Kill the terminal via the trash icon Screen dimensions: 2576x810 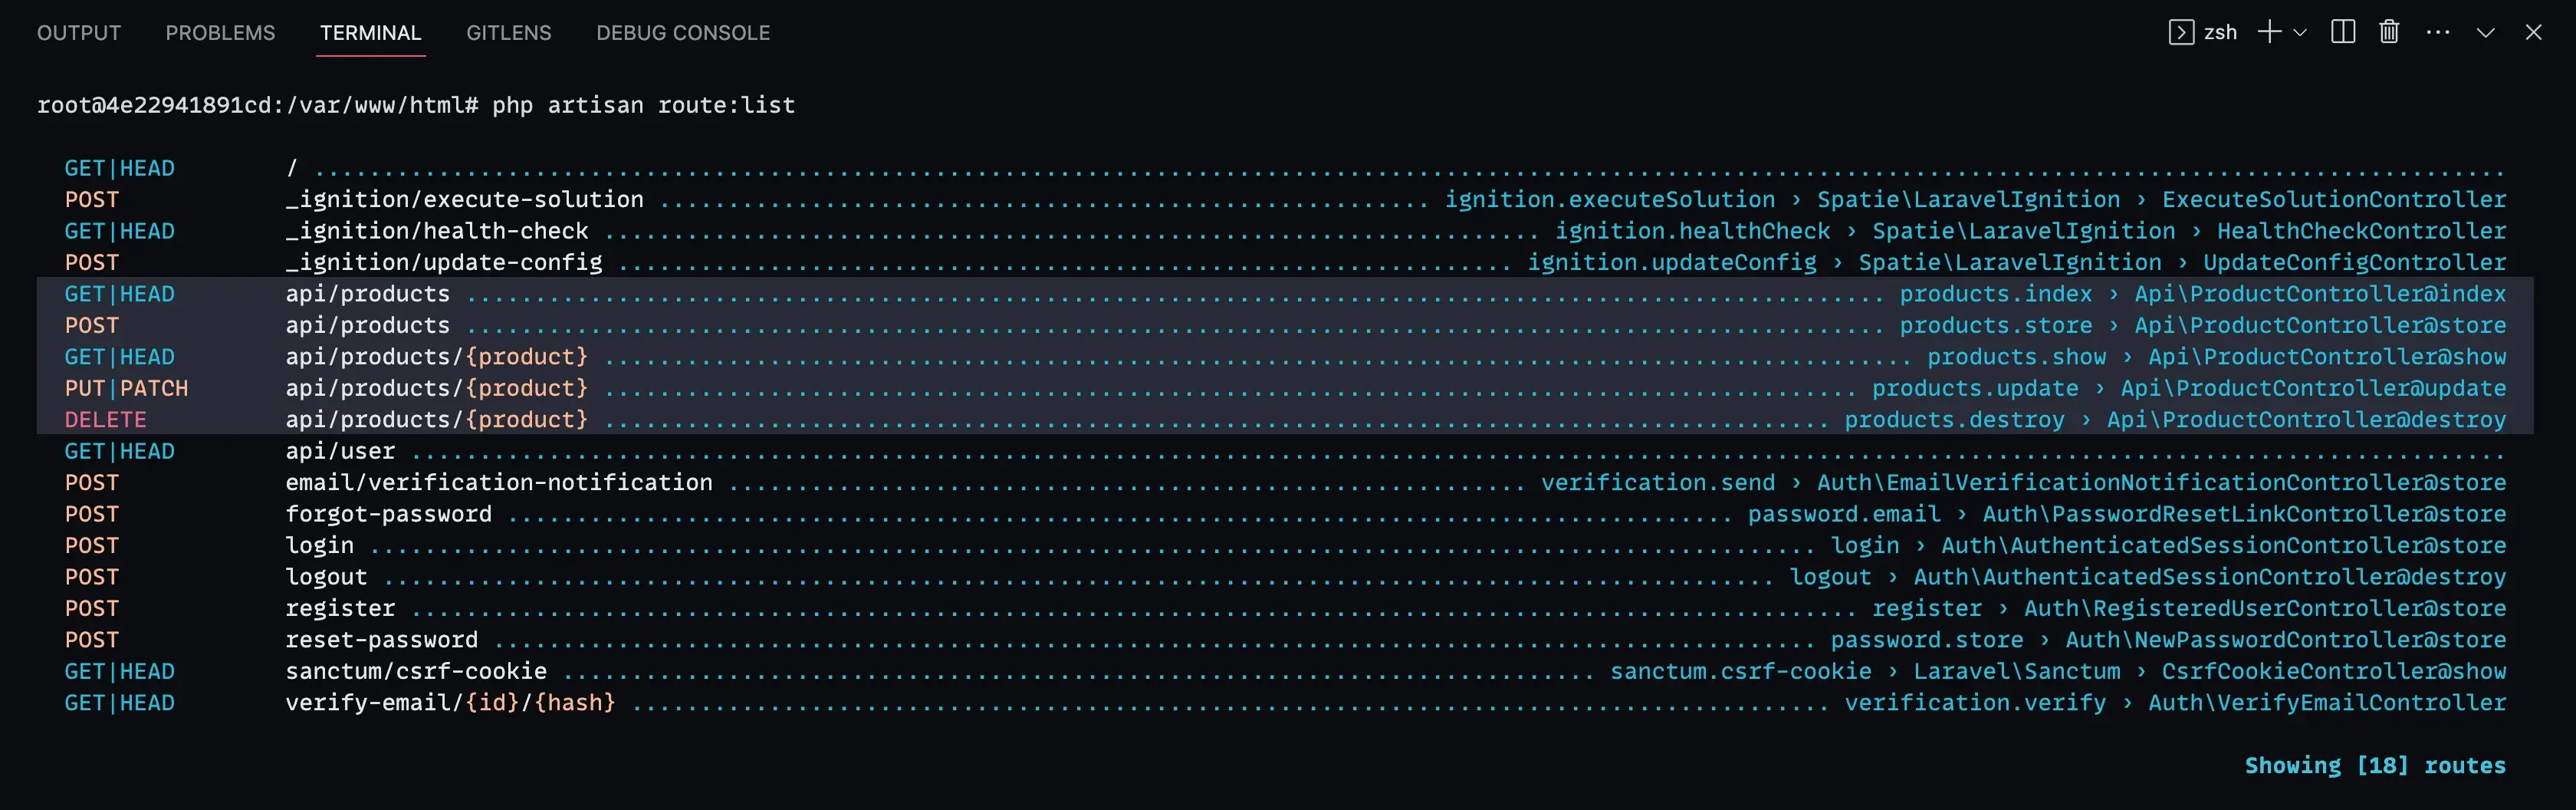tap(2389, 32)
